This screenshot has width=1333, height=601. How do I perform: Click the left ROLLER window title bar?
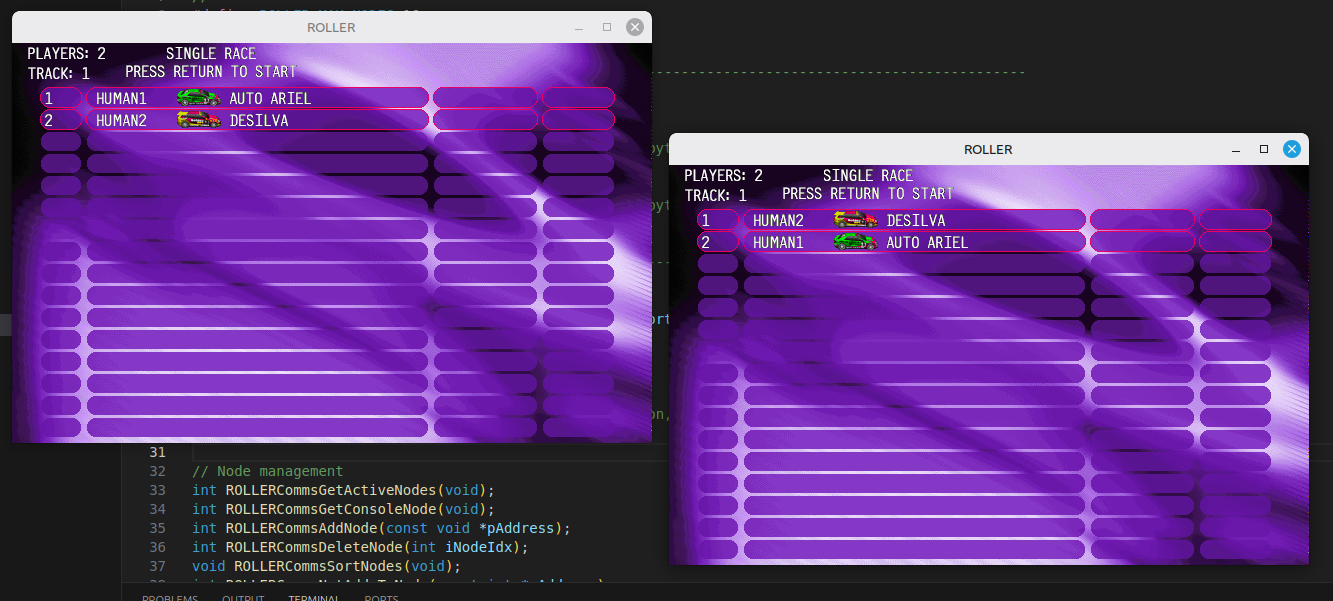(331, 28)
